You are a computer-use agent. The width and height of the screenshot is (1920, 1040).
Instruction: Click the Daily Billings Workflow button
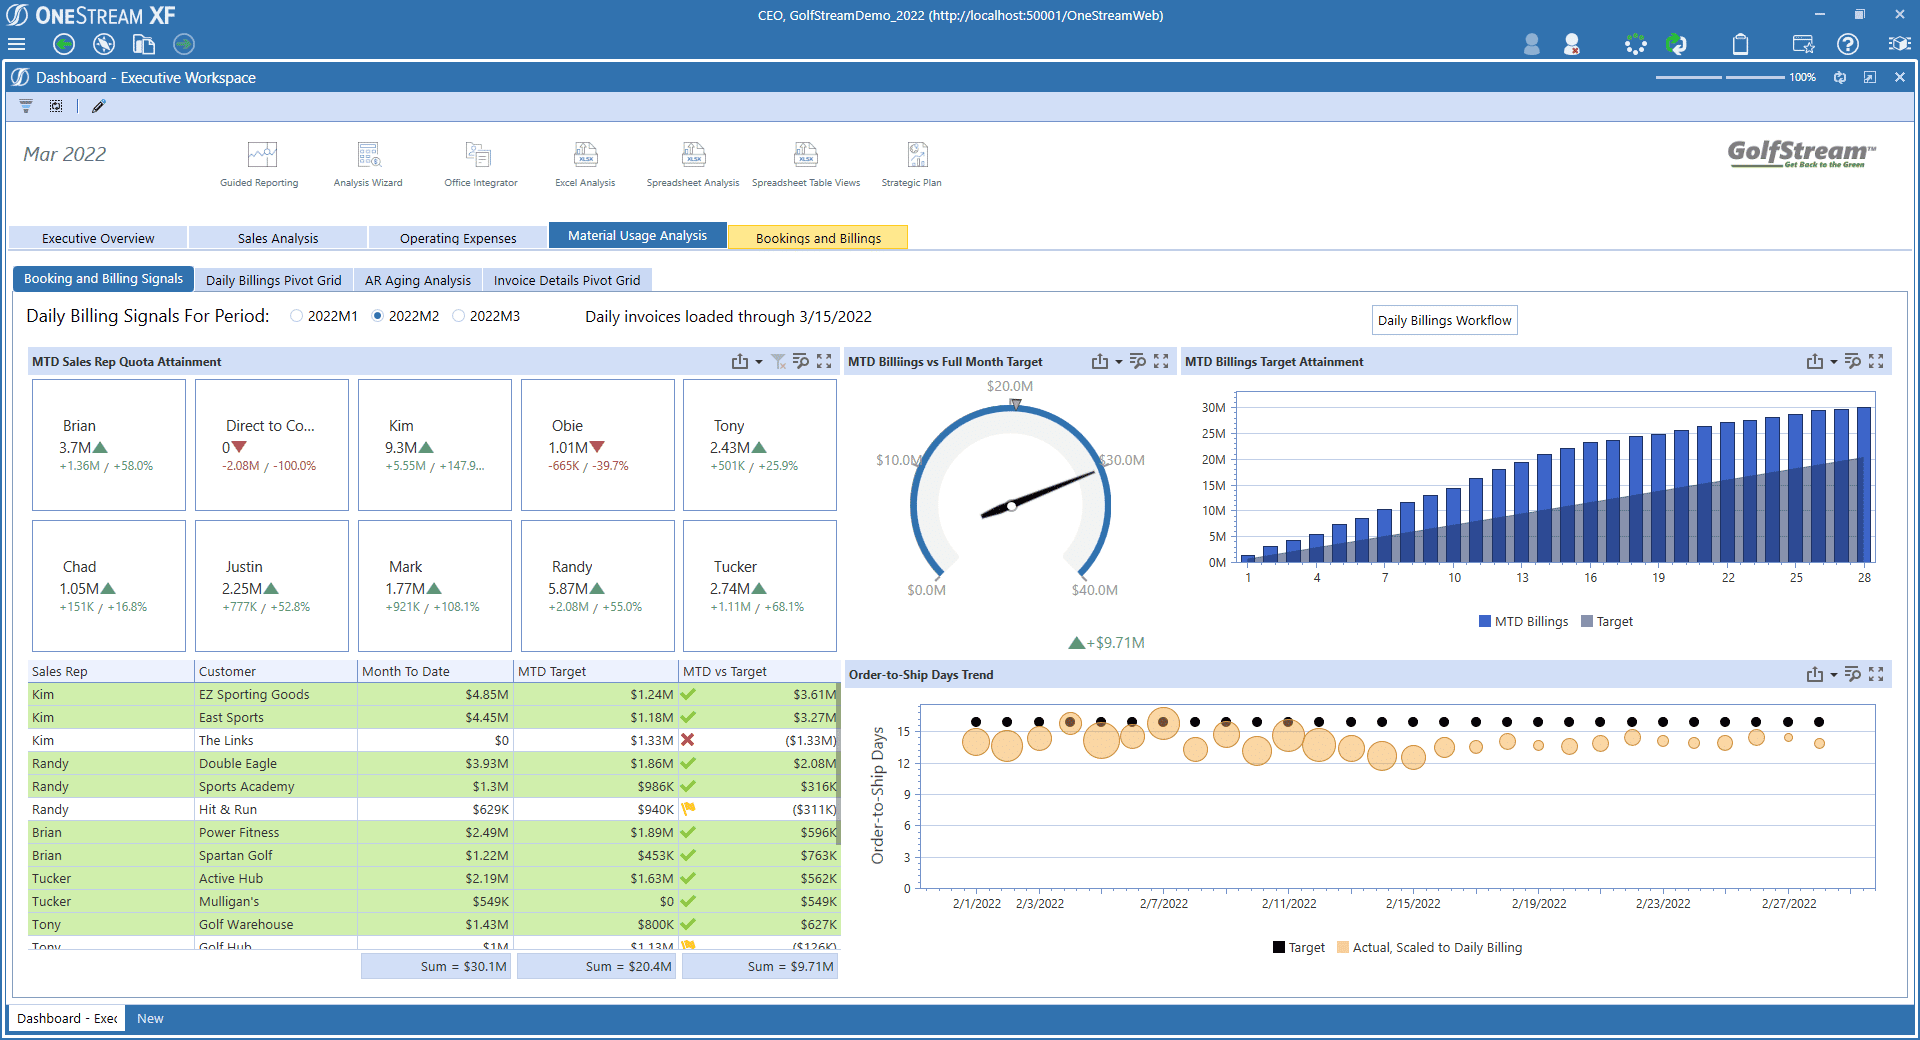pyautogui.click(x=1444, y=320)
